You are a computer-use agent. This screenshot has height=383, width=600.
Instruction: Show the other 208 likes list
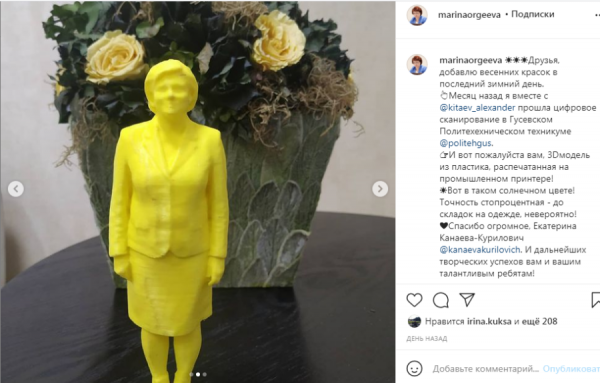pos(540,321)
